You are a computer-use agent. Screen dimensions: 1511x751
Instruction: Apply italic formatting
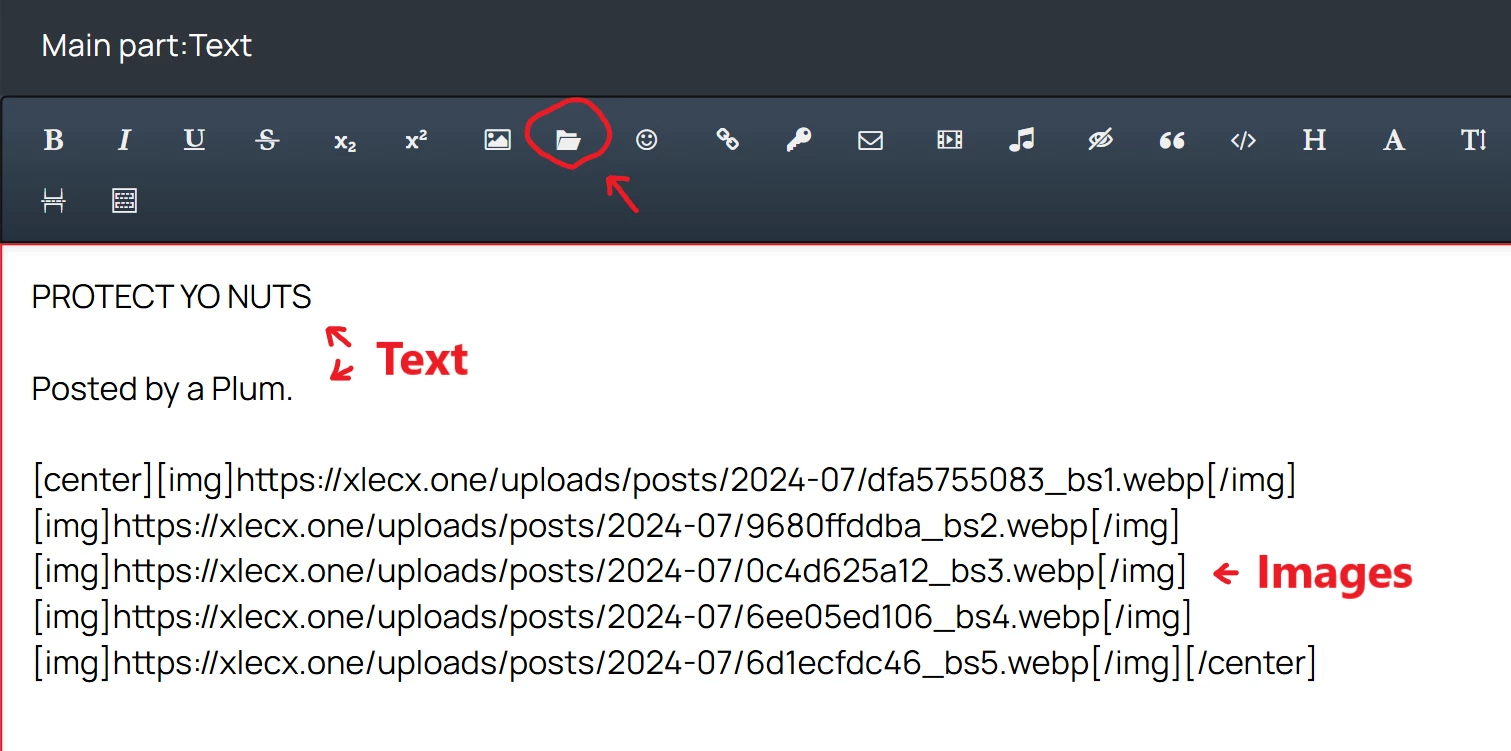tap(124, 140)
